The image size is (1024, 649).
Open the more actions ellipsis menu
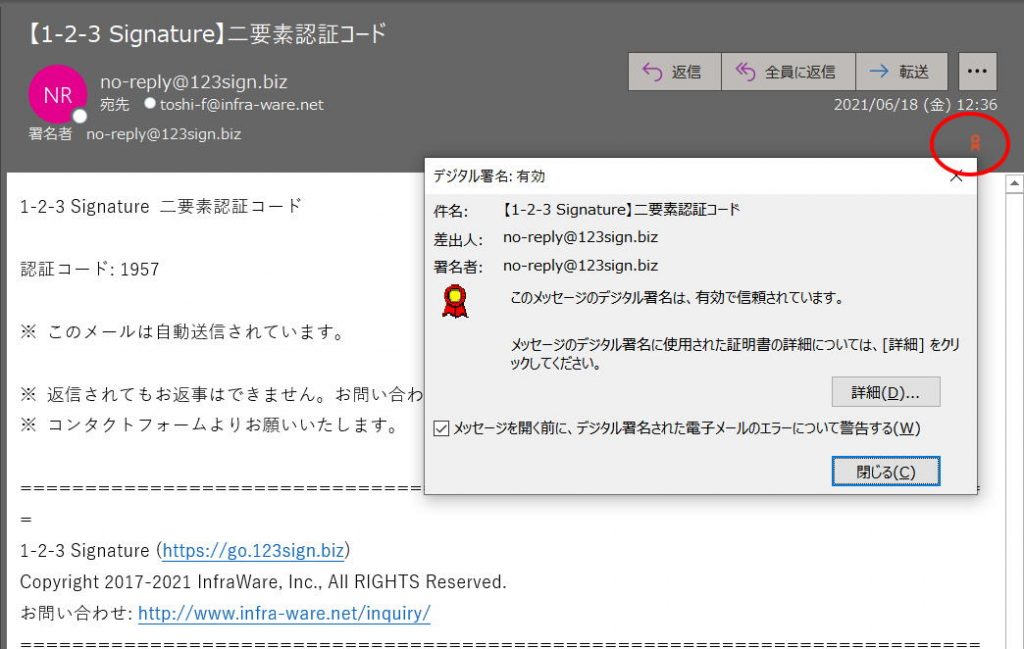pos(977,71)
